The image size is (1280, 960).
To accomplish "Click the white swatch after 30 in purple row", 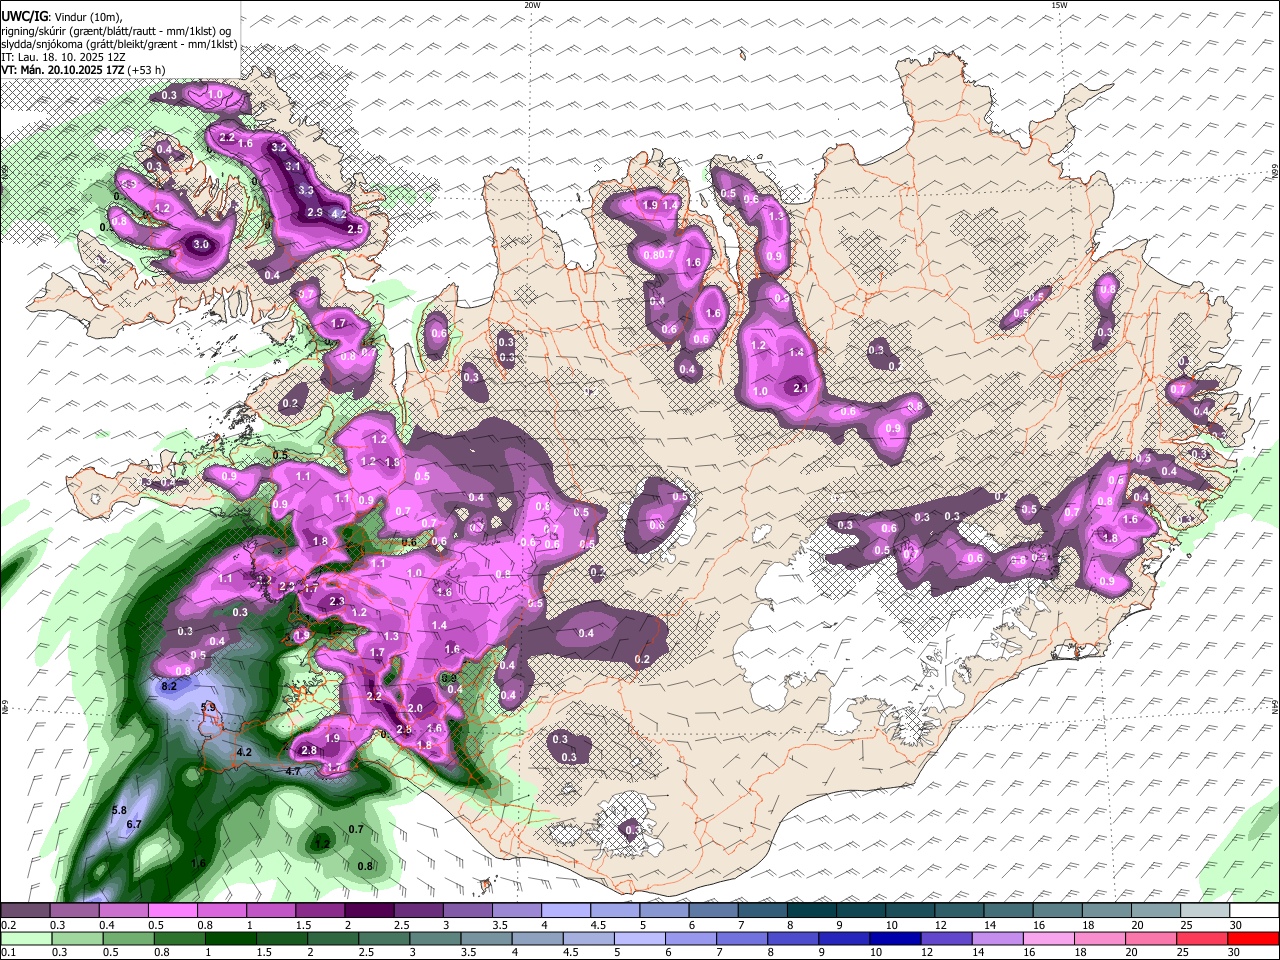I will pos(1255,911).
